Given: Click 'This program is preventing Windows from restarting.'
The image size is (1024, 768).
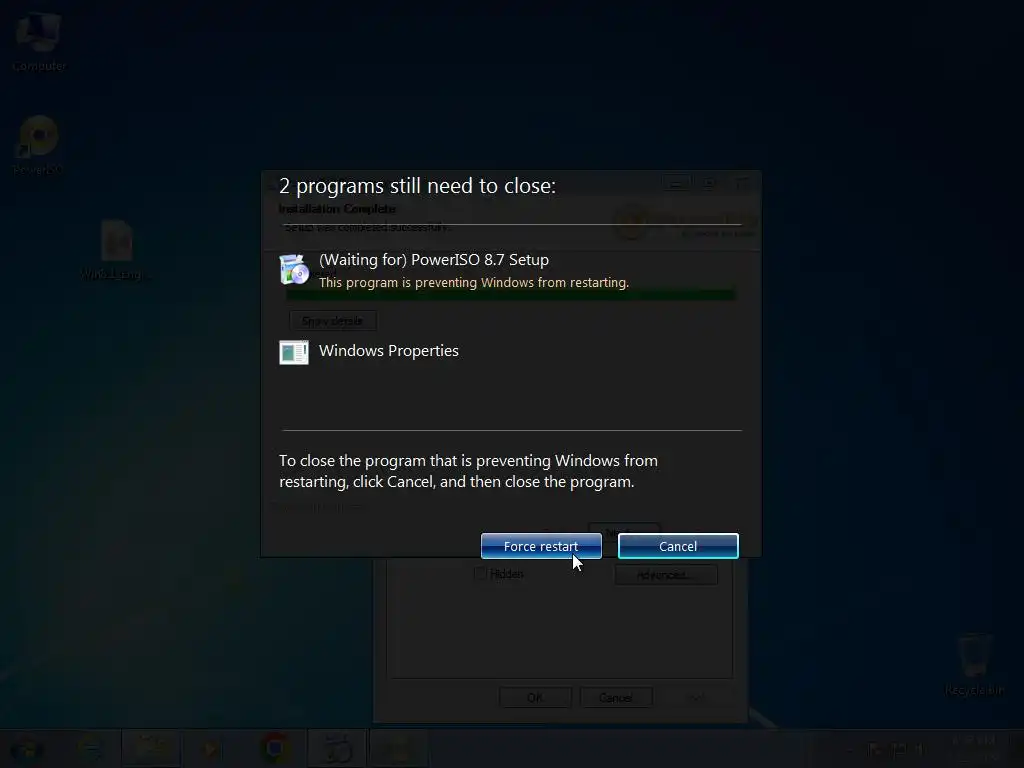Looking at the screenshot, I should pos(473,282).
